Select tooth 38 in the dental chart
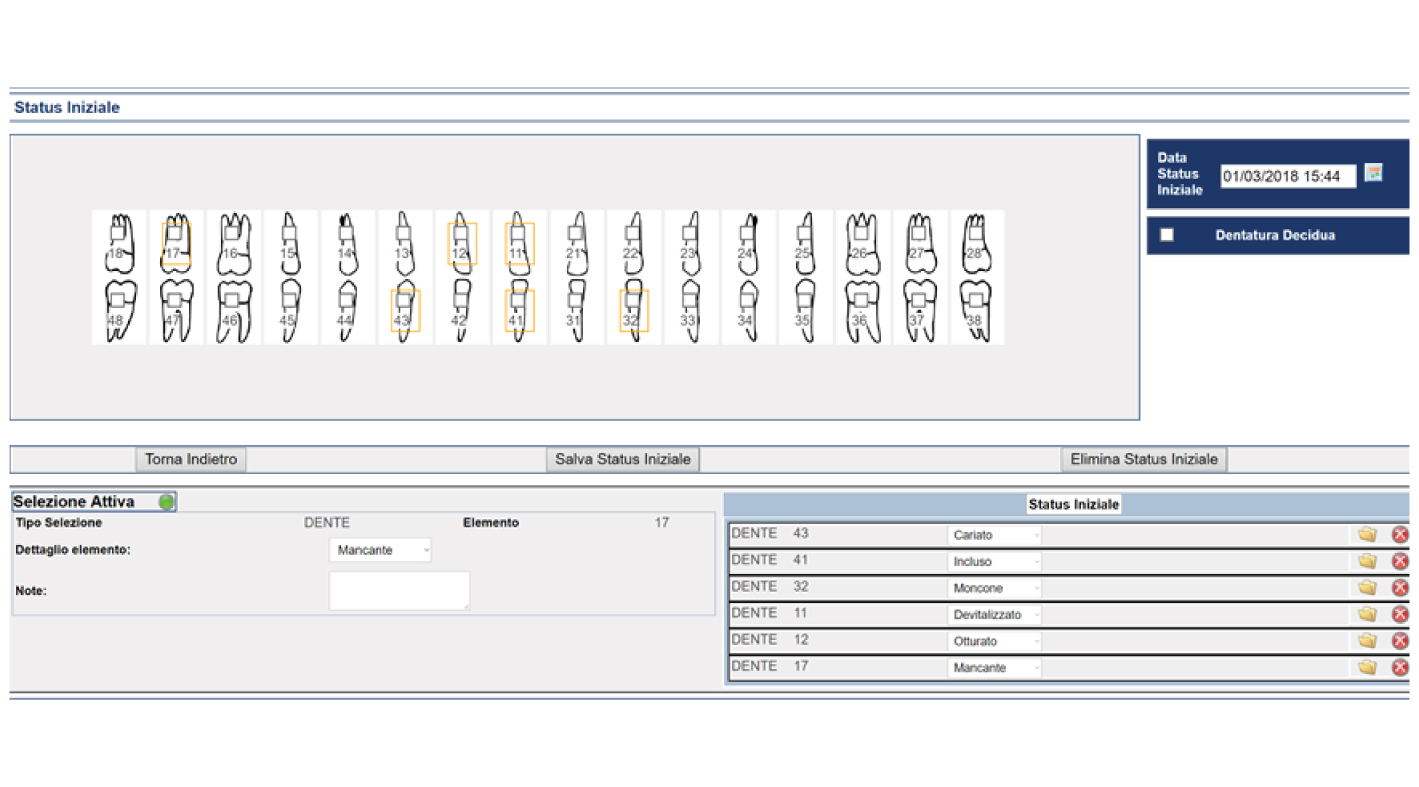The image size is (1419, 787). click(x=976, y=311)
